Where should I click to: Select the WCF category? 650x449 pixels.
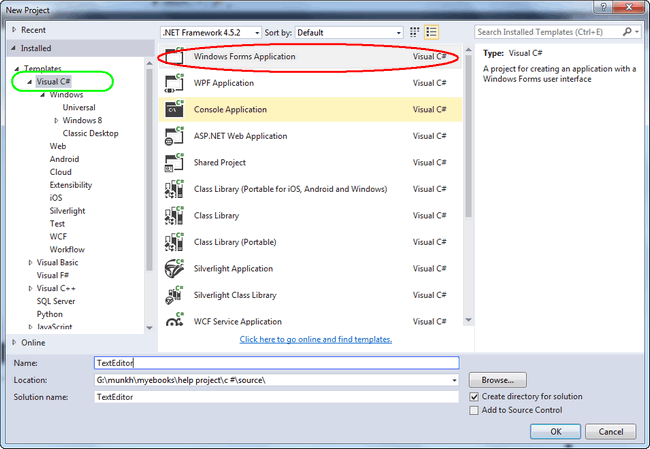coord(58,236)
